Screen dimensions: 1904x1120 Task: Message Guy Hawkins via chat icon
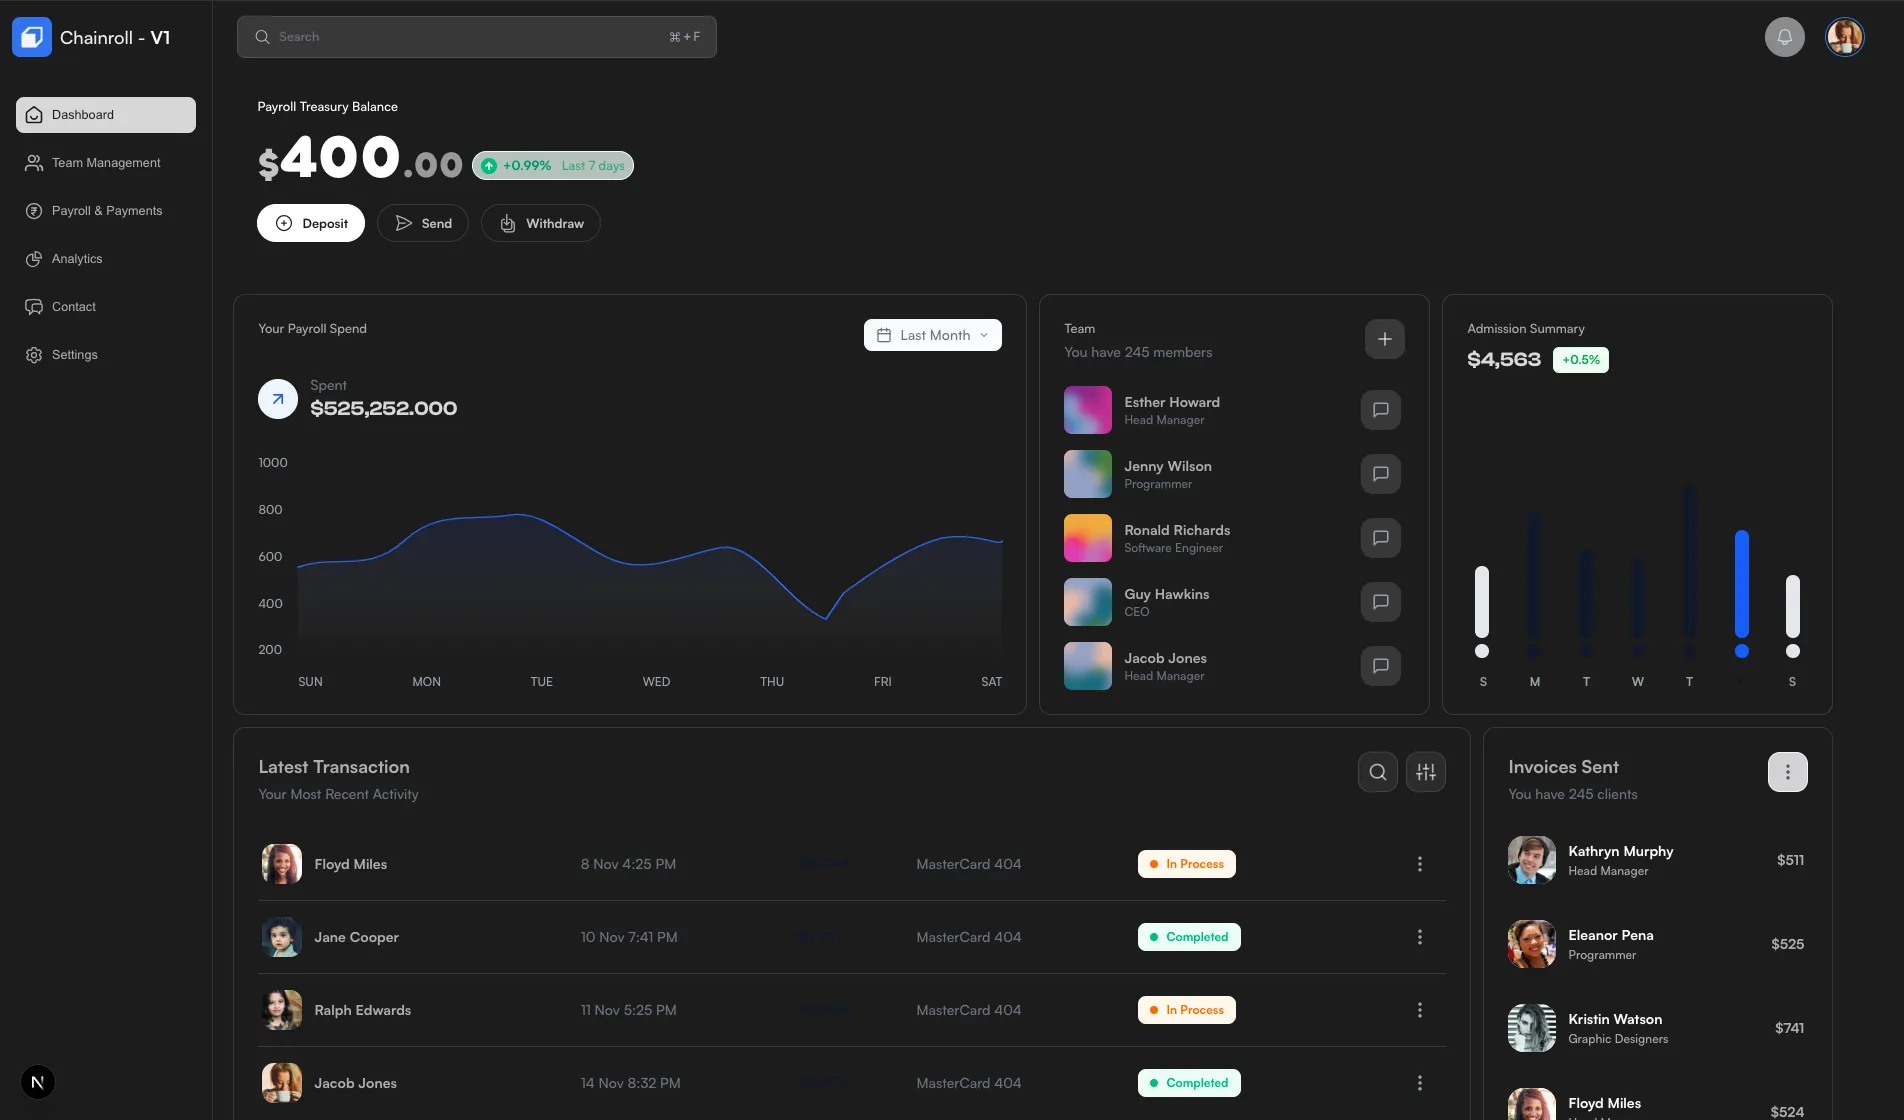click(x=1380, y=602)
